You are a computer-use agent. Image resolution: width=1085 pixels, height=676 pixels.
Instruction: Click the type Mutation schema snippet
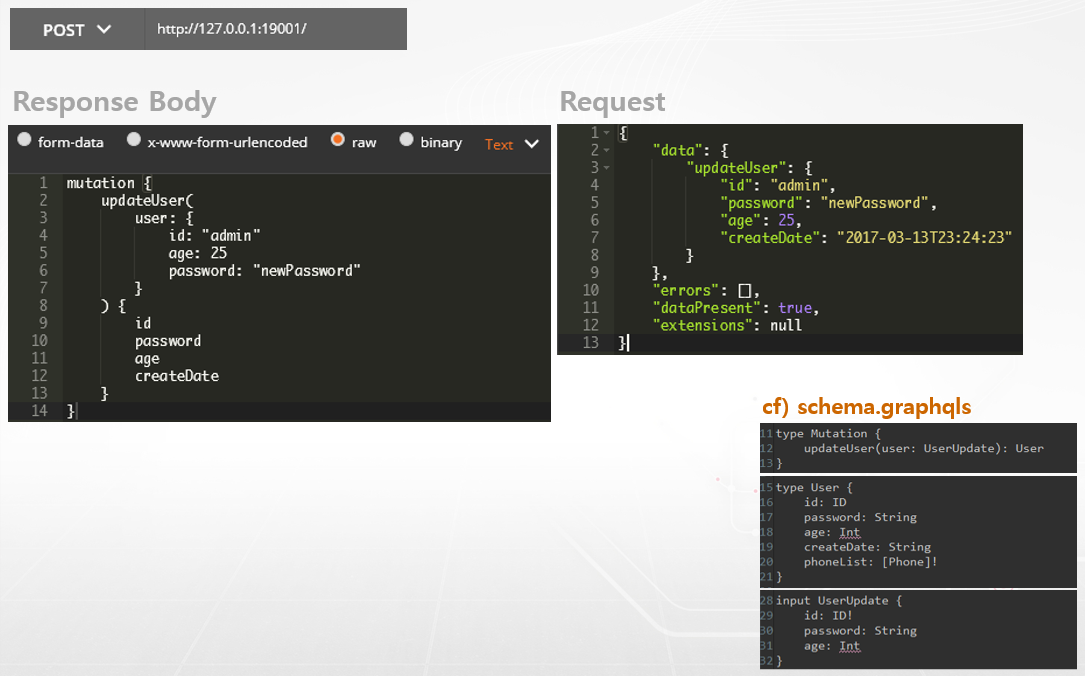point(918,448)
